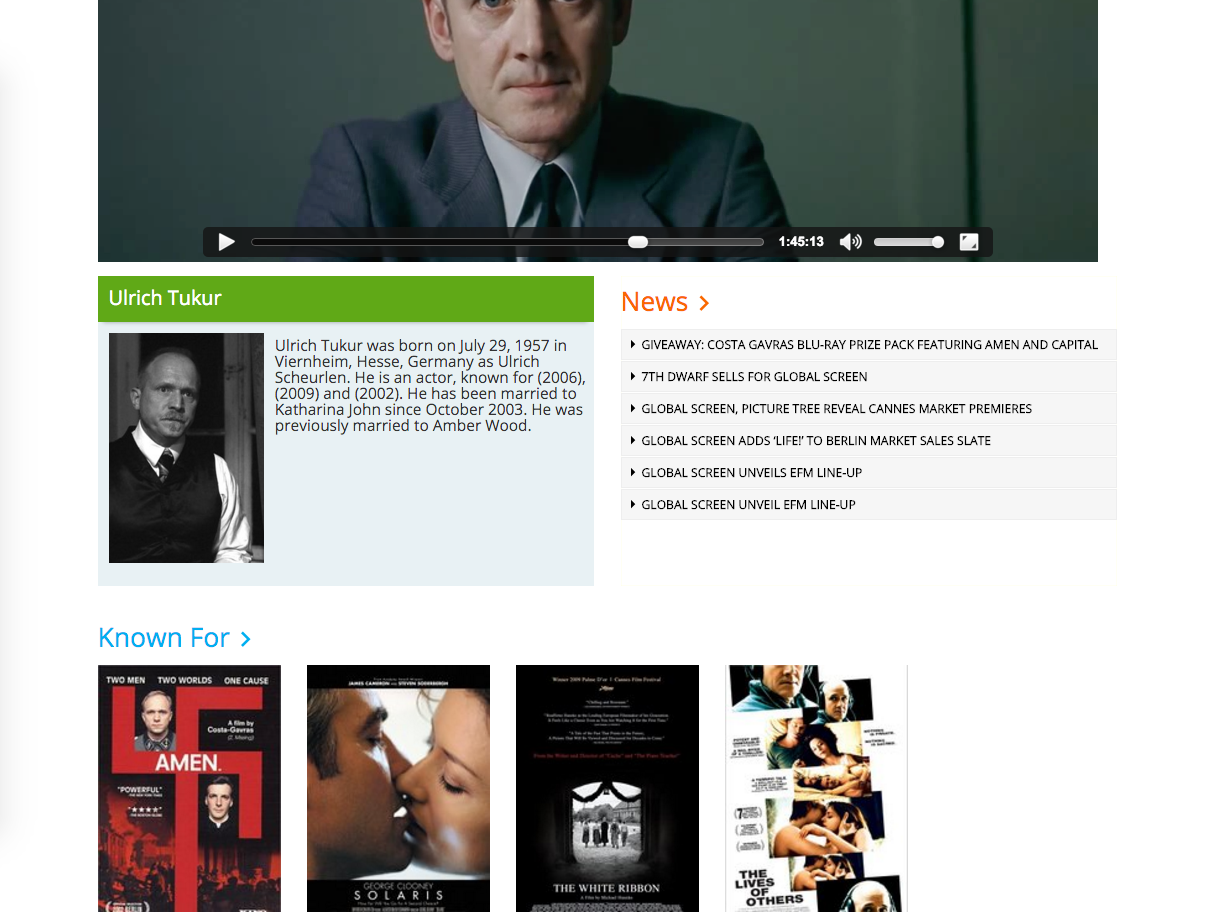1215x917 pixels.
Task: Expand Global Screen Unveil EFM Line-Up item
Action: tap(868, 504)
